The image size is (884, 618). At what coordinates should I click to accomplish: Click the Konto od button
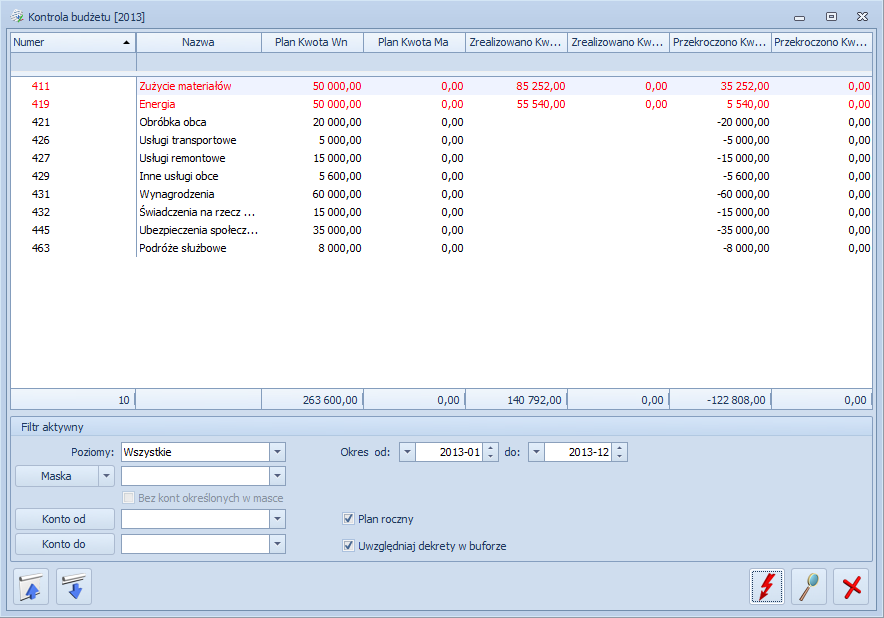[64, 519]
